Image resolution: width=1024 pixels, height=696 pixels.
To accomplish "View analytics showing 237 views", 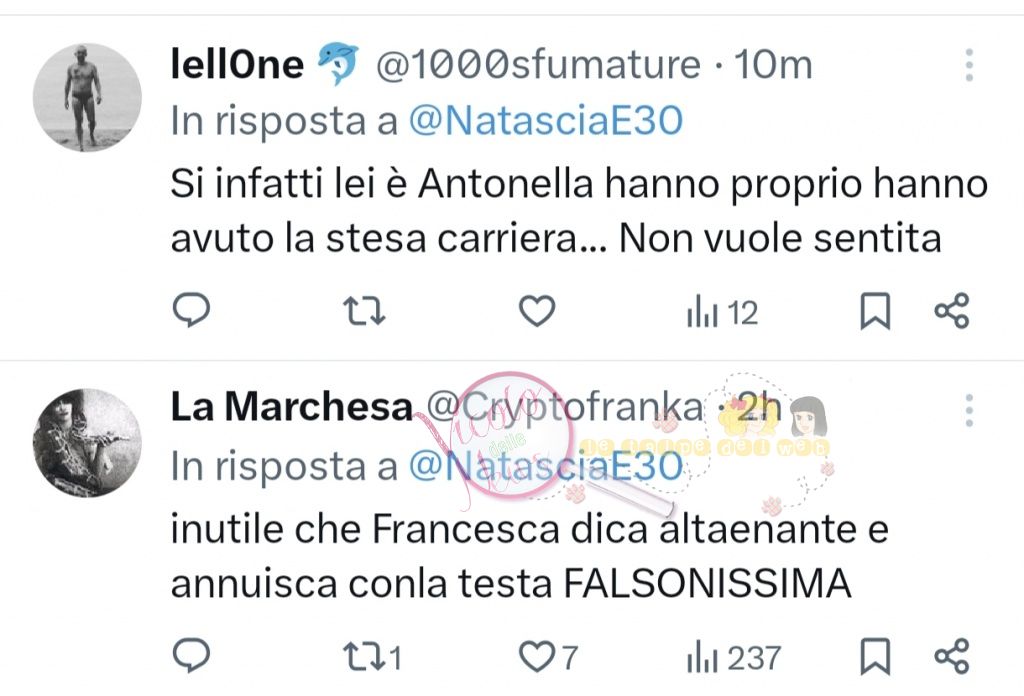I will 732,657.
